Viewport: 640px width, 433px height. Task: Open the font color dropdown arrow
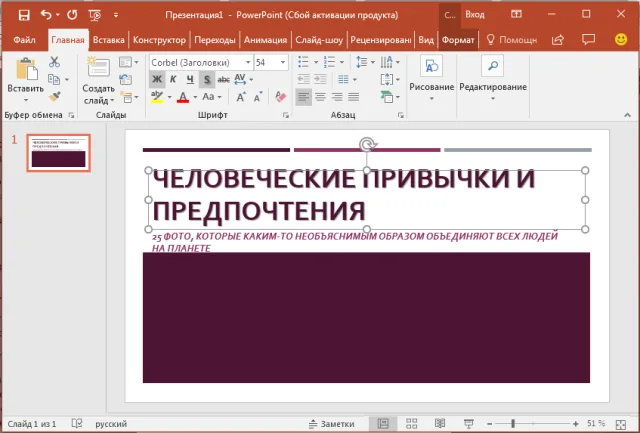pos(195,97)
